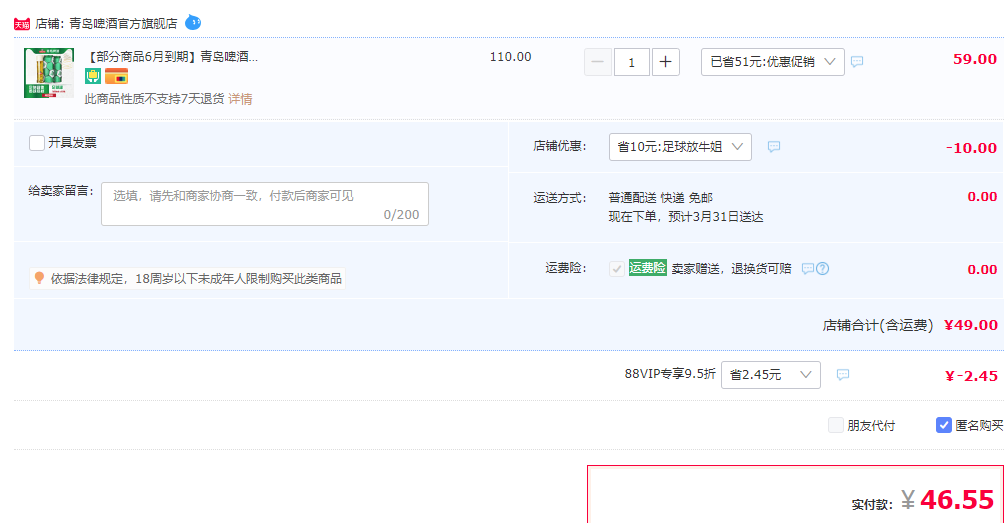This screenshot has height=523, width=1006.
Task: Click the store discount amount -10.00
Action: [971, 148]
